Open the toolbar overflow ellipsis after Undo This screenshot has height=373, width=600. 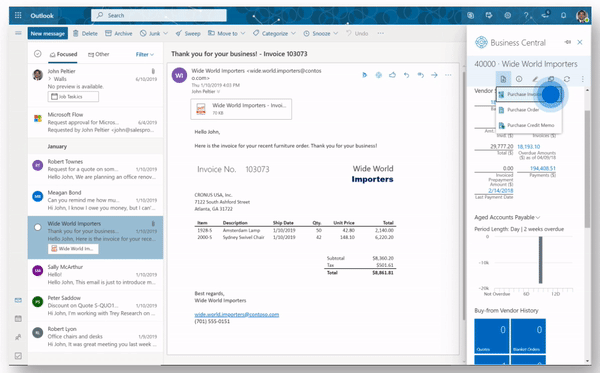380,33
